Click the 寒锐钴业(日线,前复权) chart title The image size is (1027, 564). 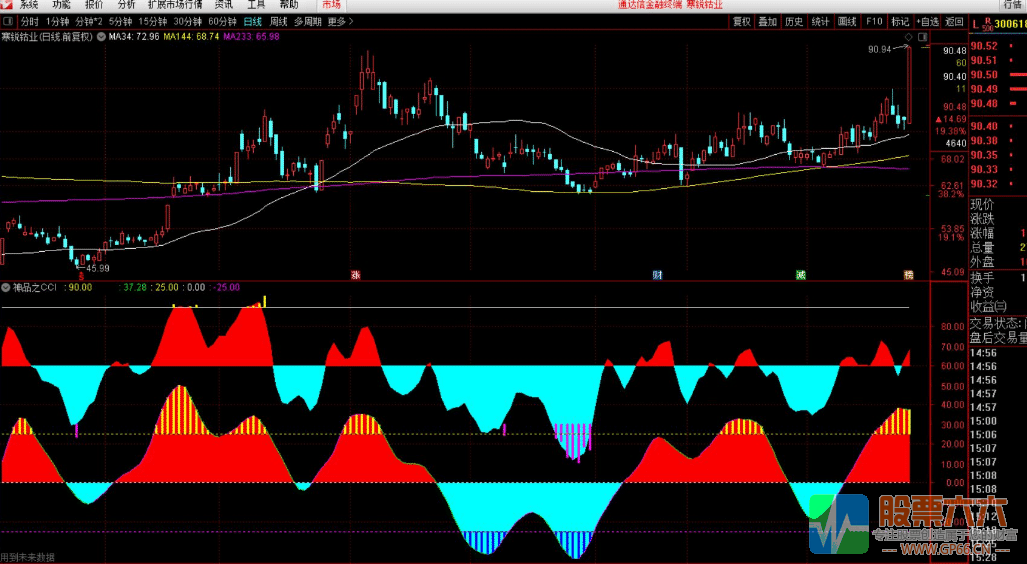coord(47,37)
